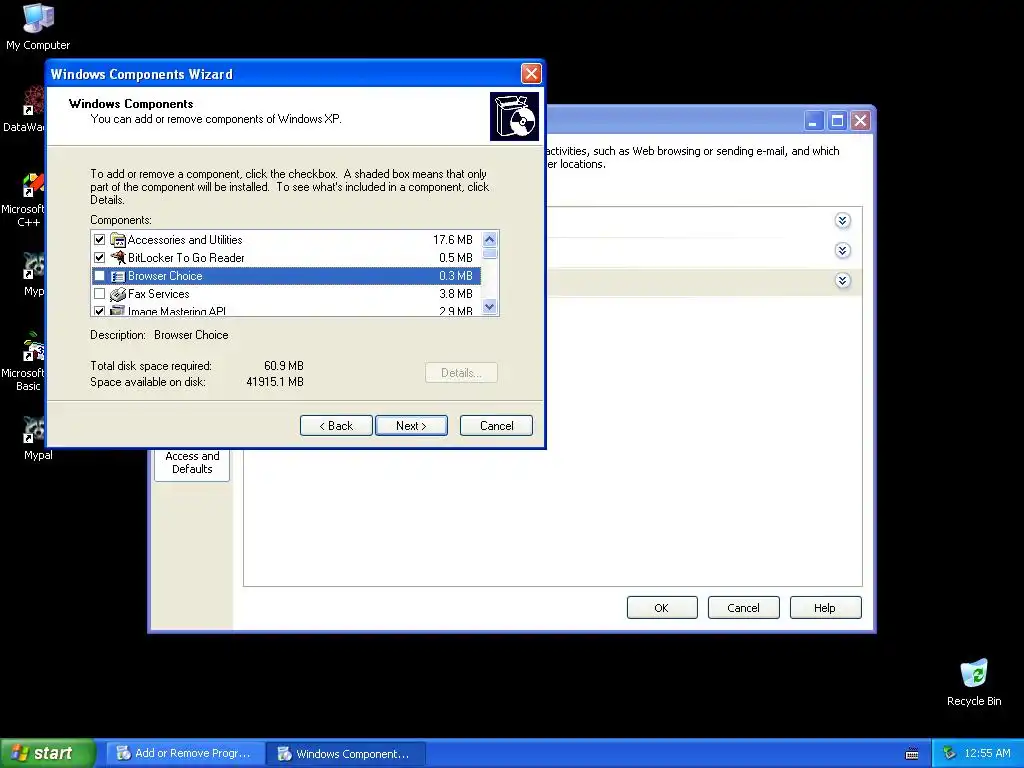The height and width of the screenshot is (768, 1024).
Task: Cancel the Windows Components Wizard
Action: click(x=496, y=426)
